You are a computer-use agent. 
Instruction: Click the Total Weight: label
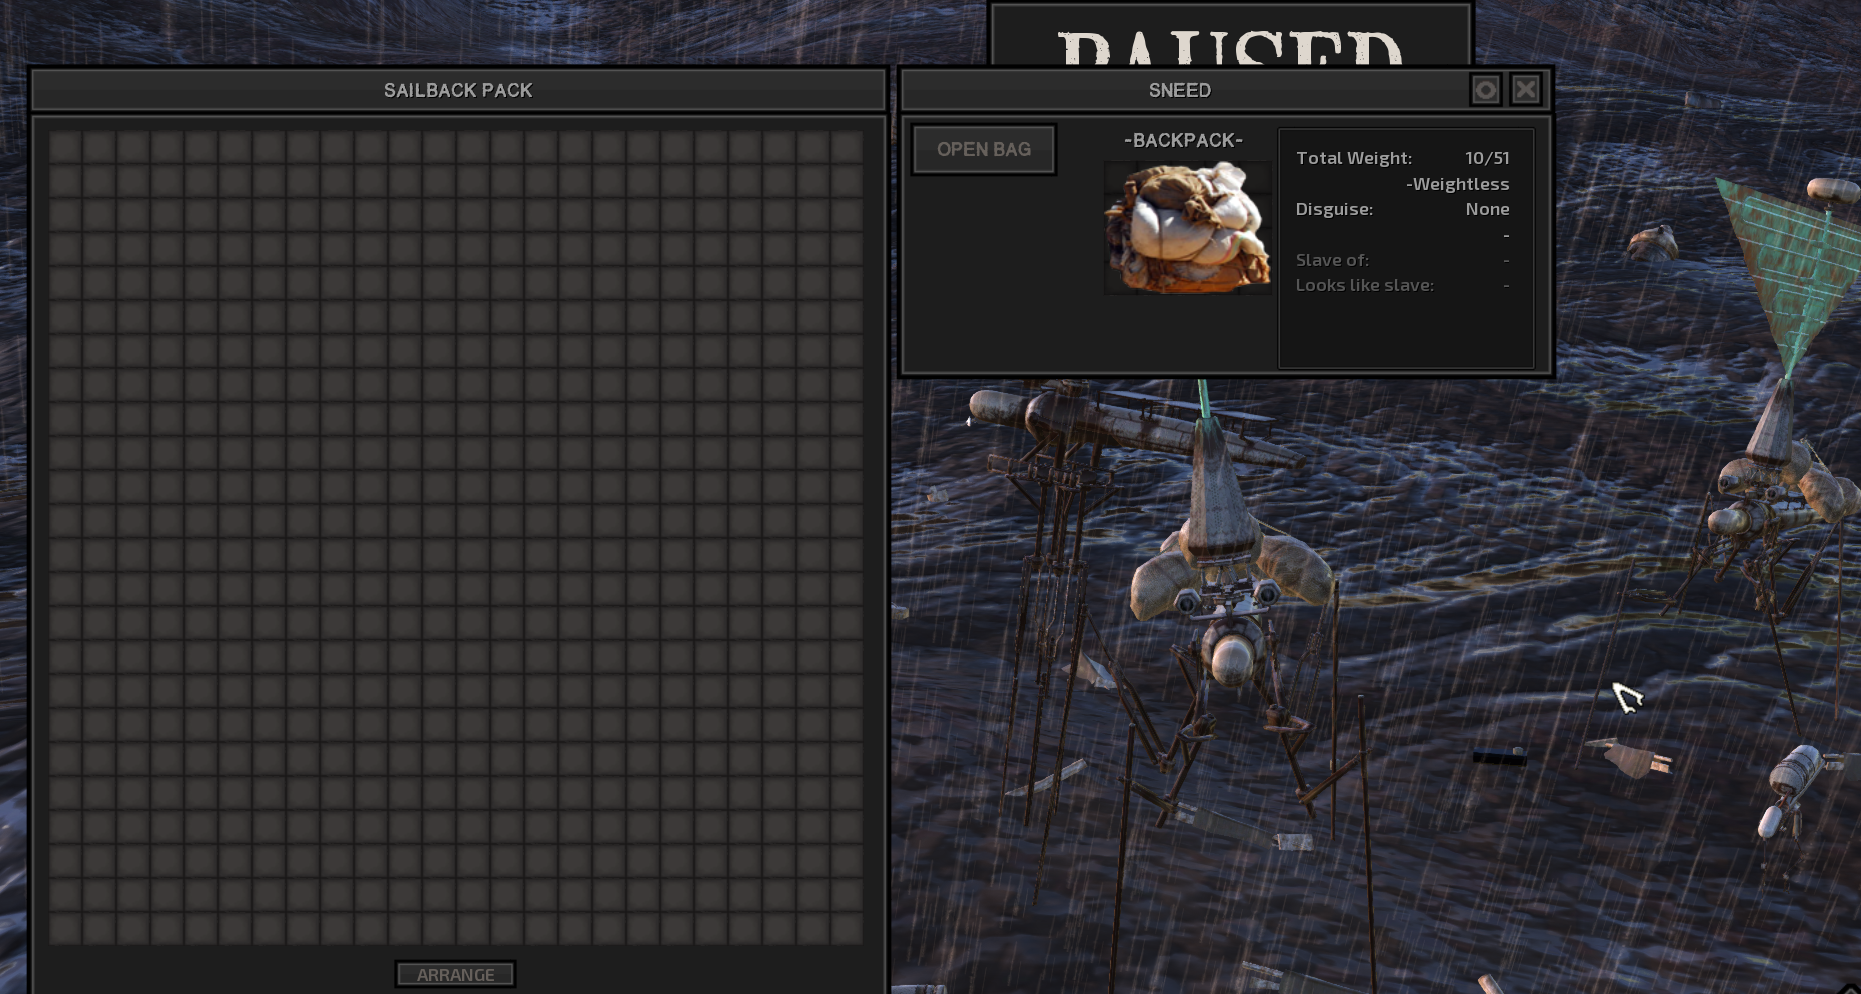click(x=1354, y=158)
